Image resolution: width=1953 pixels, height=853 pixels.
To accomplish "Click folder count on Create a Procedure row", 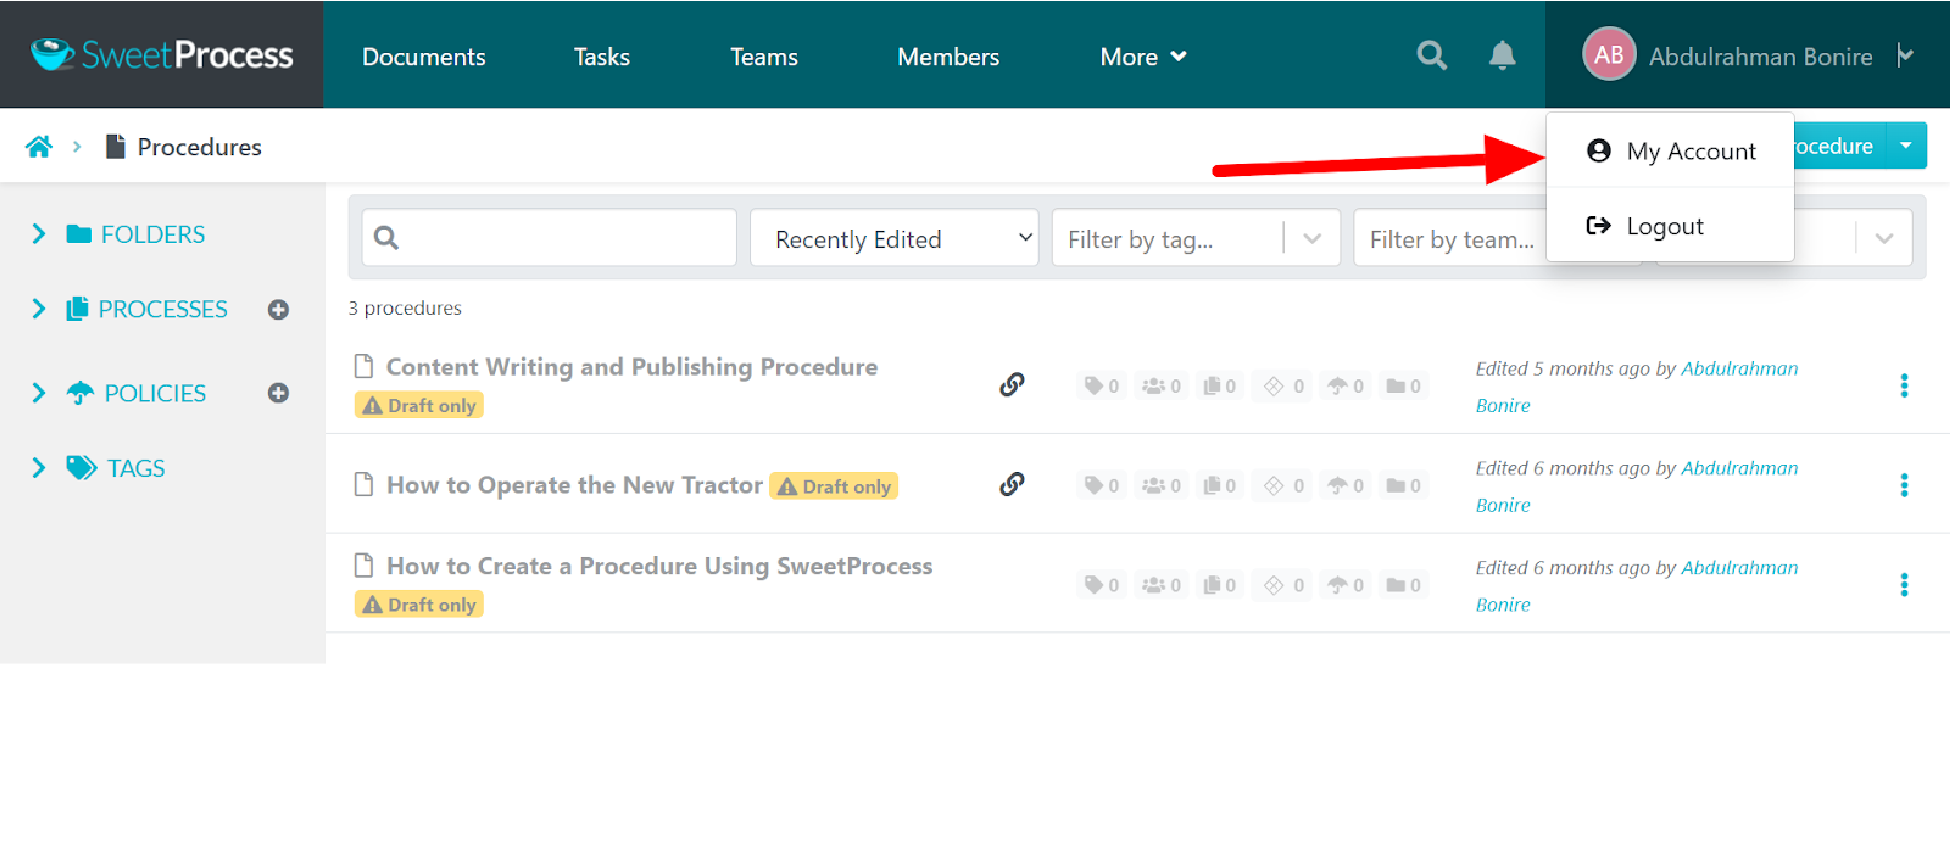I will [1403, 584].
